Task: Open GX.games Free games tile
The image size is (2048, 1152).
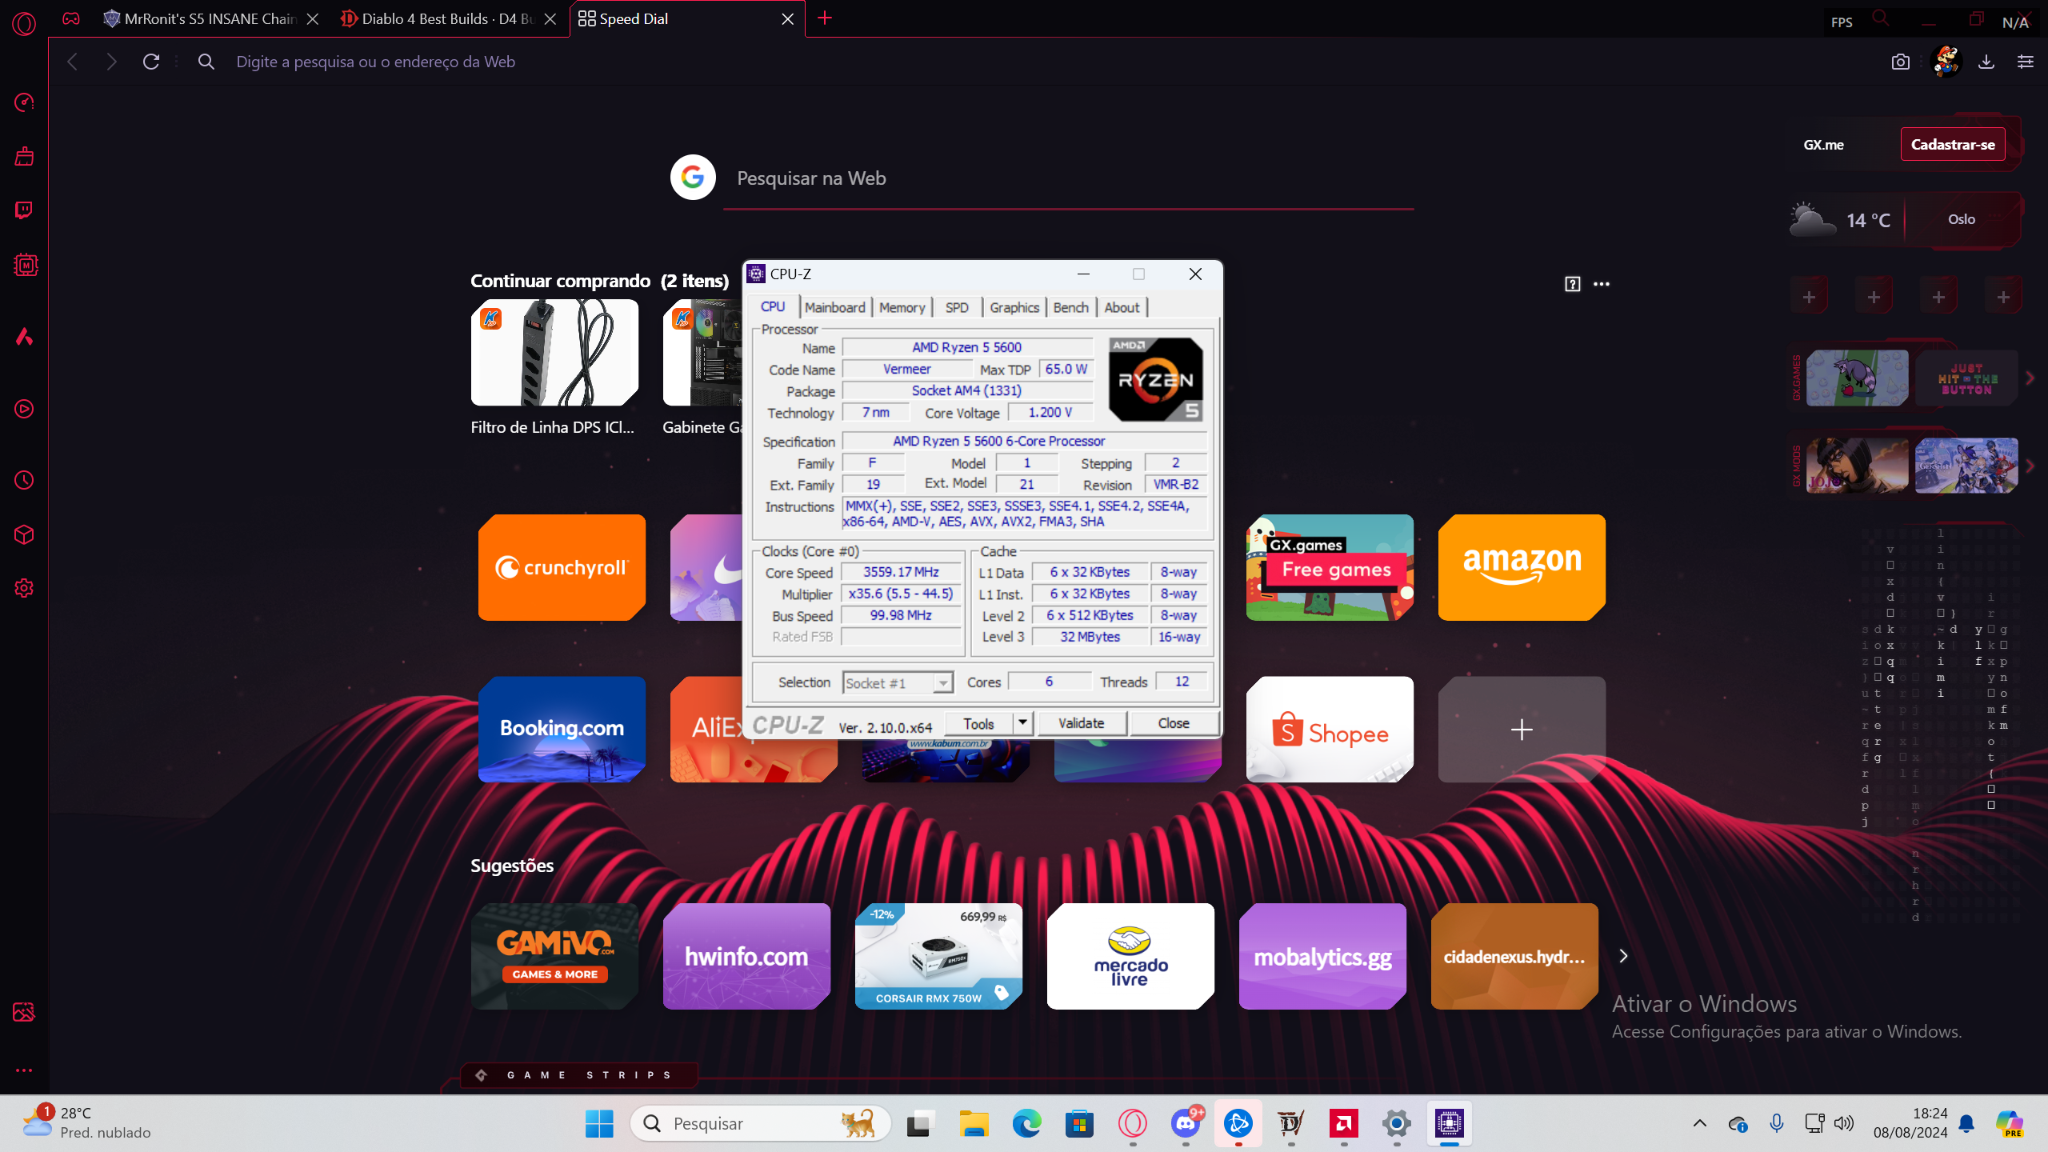Action: [1330, 567]
